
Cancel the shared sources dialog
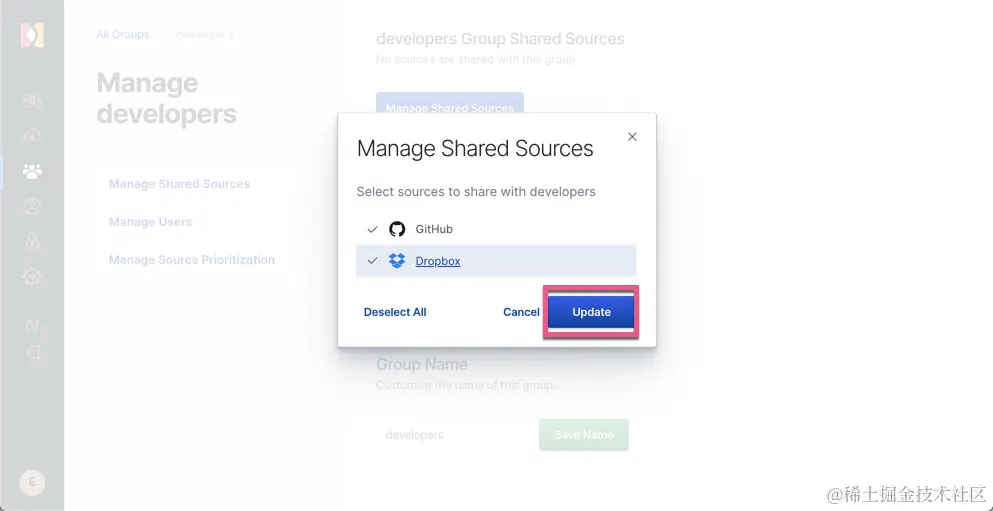[521, 312]
